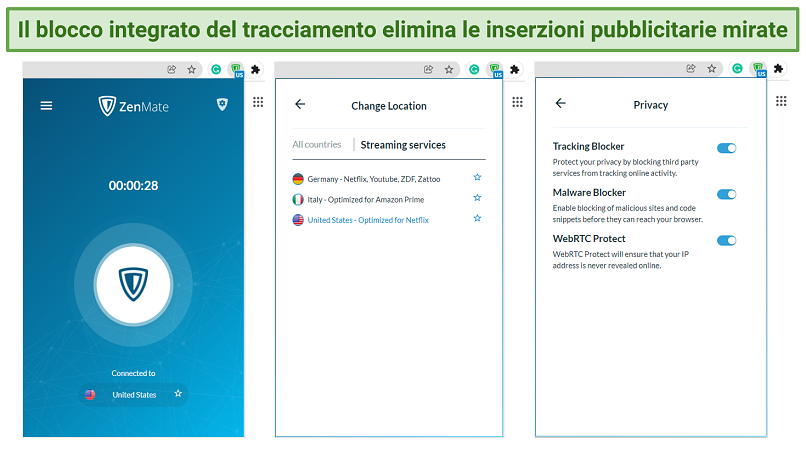Bookmark page with star in right browser bar
This screenshot has width=806, height=449.
[711, 68]
